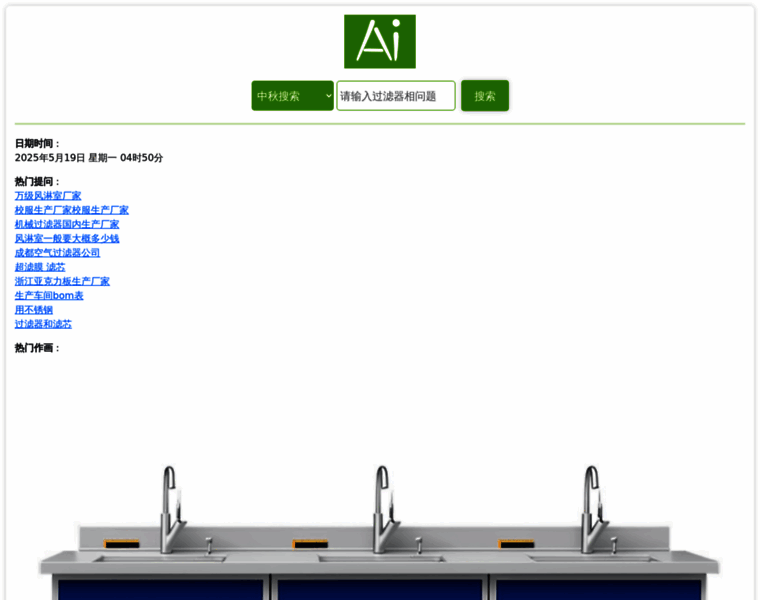Click the right orange sensor on countertop
This screenshot has width=760, height=600.
pyautogui.click(x=514, y=544)
